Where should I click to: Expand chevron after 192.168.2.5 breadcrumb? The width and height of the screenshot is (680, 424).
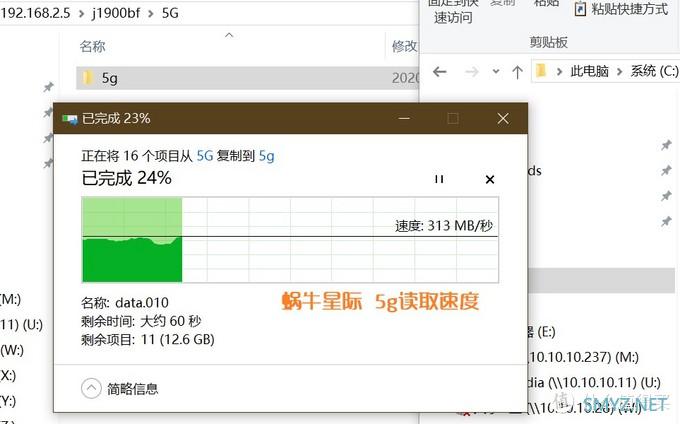pyautogui.click(x=81, y=13)
